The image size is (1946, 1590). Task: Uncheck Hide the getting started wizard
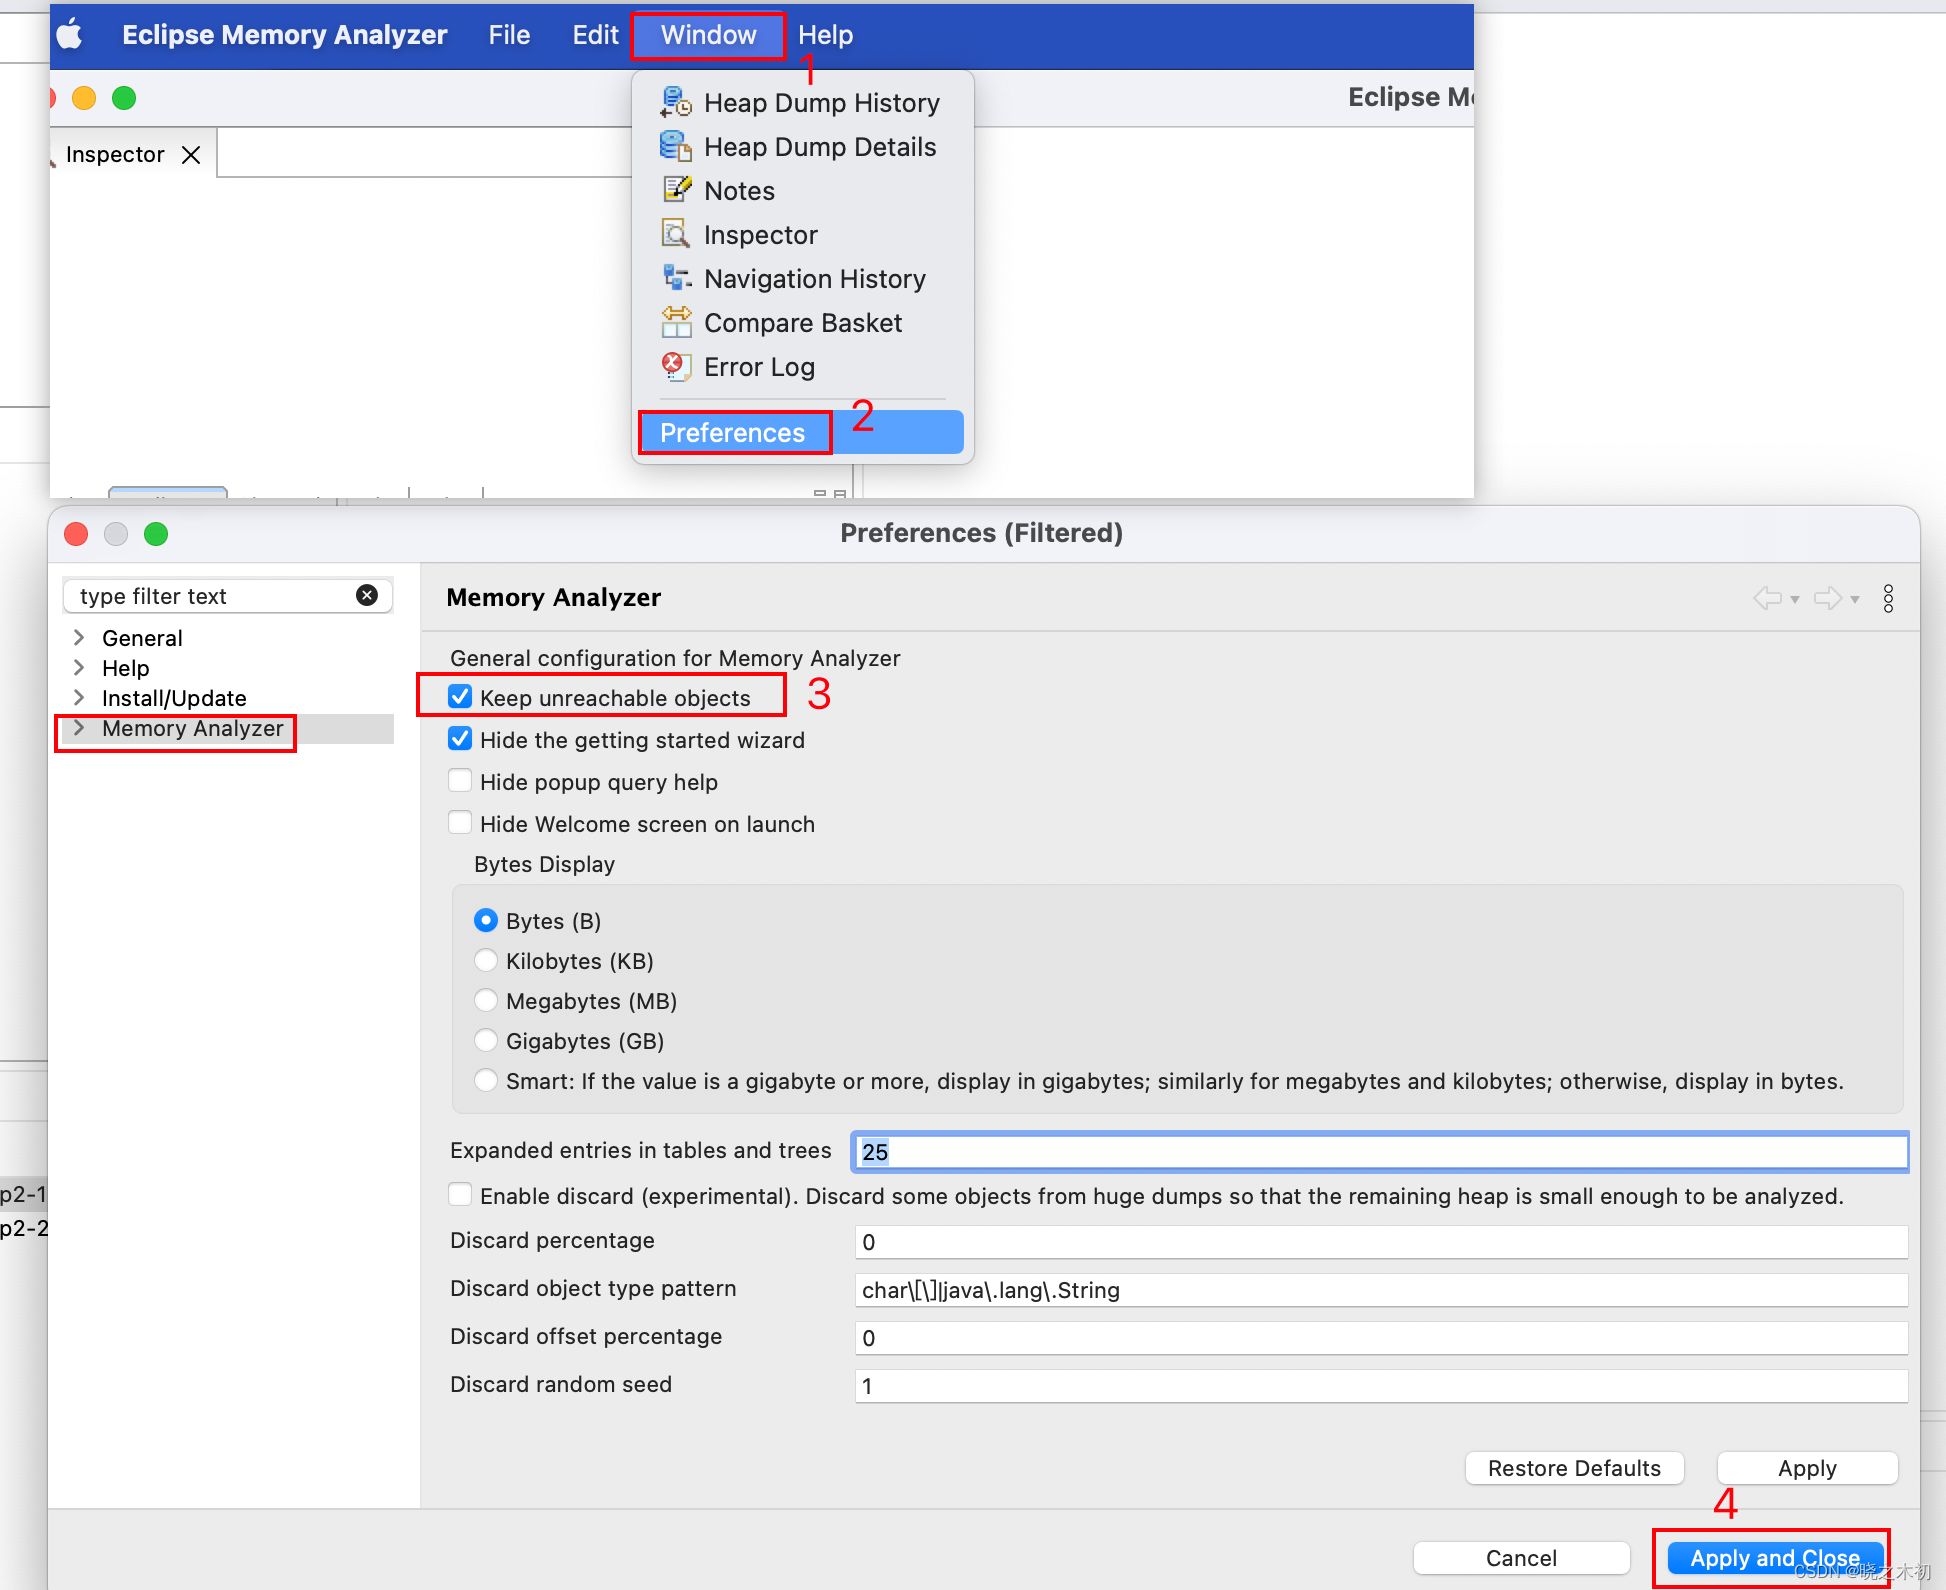pyautogui.click(x=460, y=739)
